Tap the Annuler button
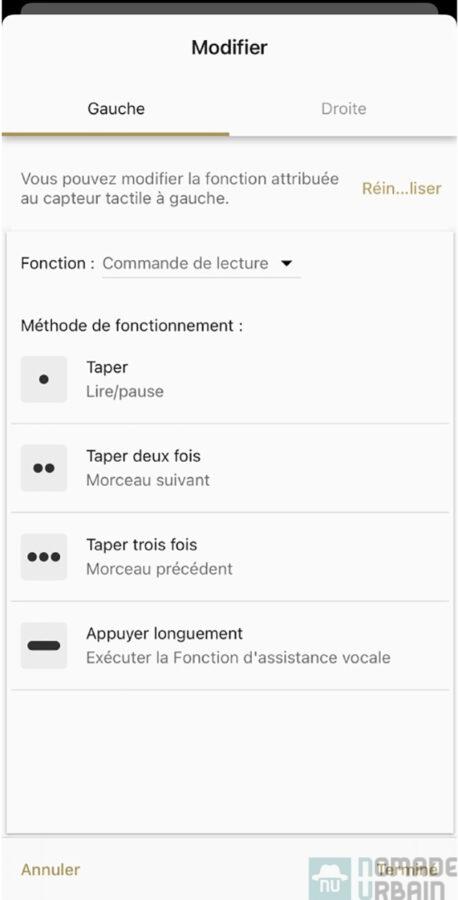The width and height of the screenshot is (458, 900). pos(51,870)
